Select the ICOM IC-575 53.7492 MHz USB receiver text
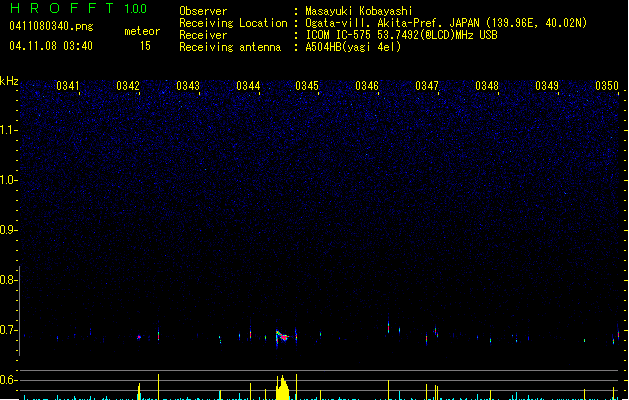The image size is (629, 400). tap(402, 35)
